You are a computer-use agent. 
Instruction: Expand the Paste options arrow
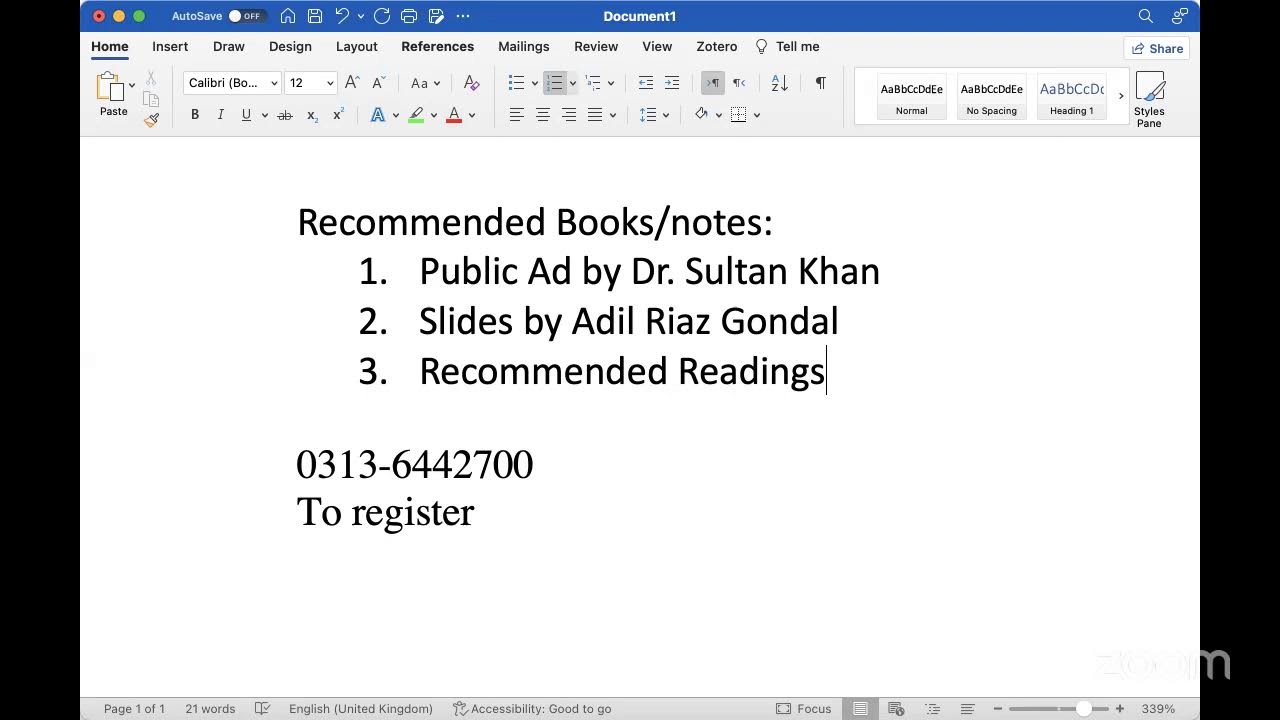pos(132,86)
